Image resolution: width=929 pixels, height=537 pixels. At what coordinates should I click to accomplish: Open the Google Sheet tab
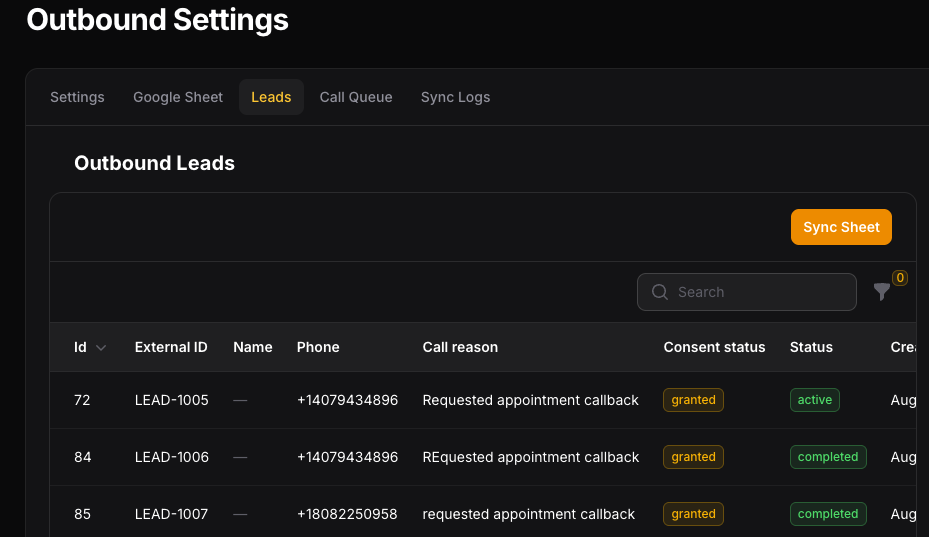pyautogui.click(x=178, y=97)
